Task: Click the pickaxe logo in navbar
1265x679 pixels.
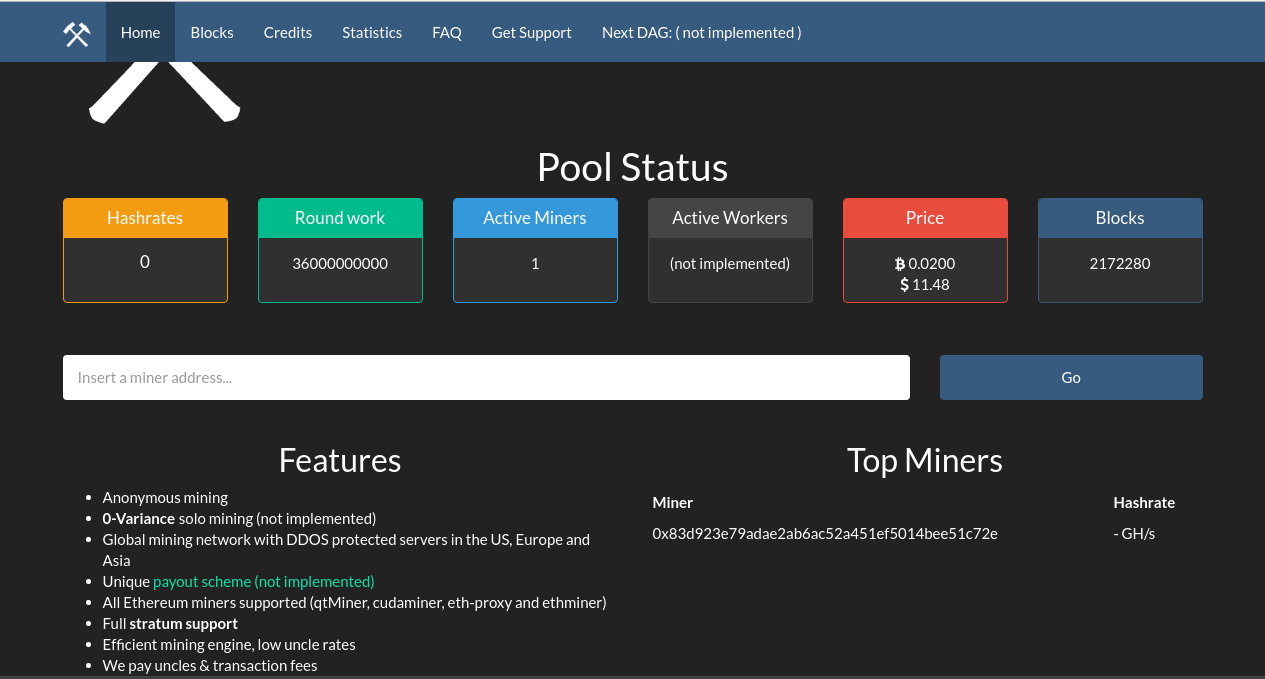Action: [x=77, y=33]
